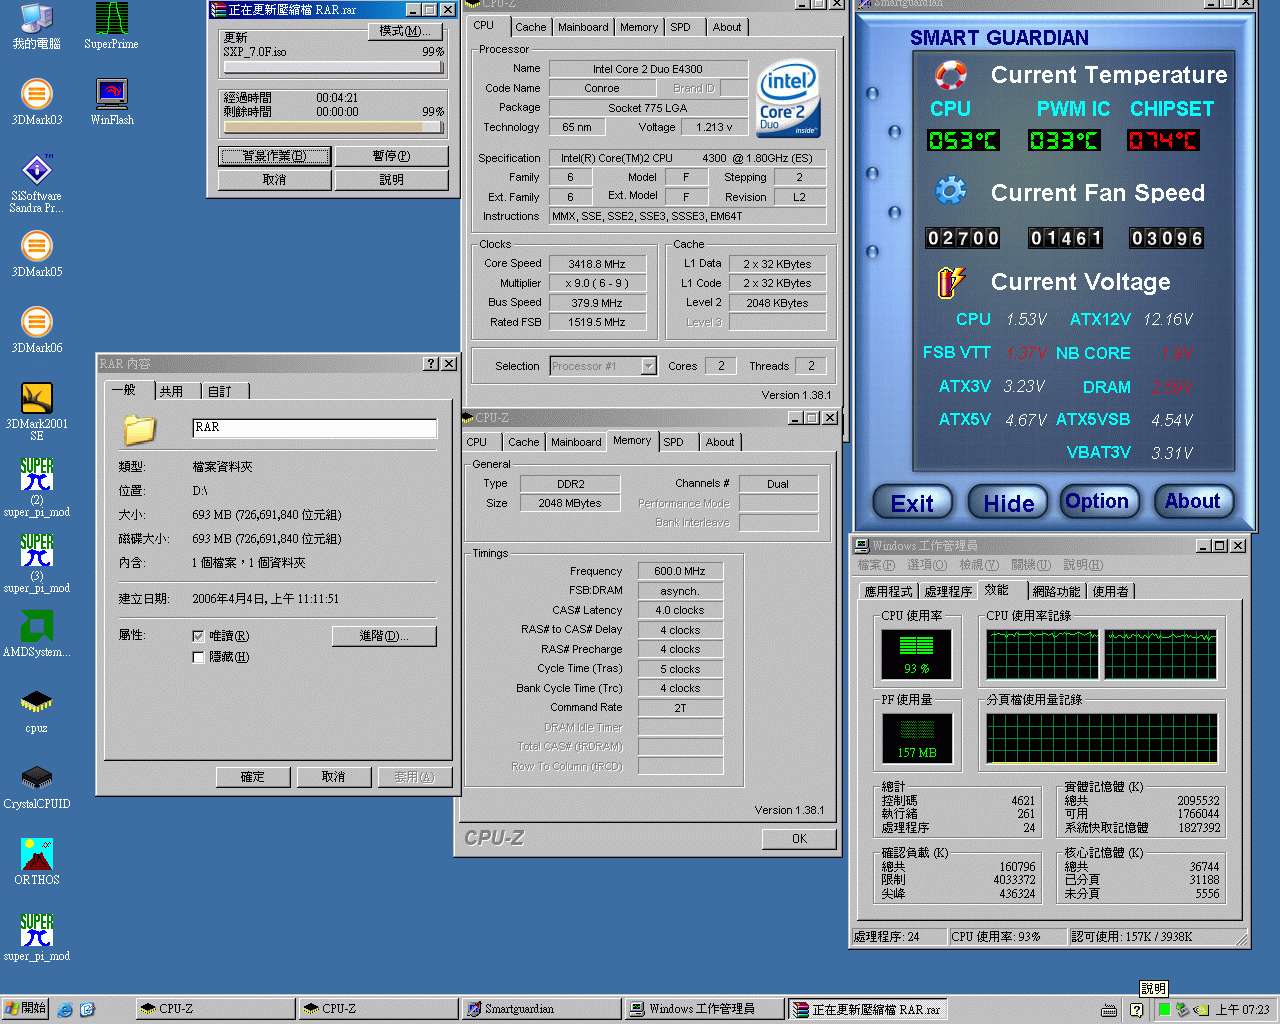Image resolution: width=1280 pixels, height=1024 pixels.
Task: Launch SuperPrime desktop shortcut
Action: pos(111,26)
